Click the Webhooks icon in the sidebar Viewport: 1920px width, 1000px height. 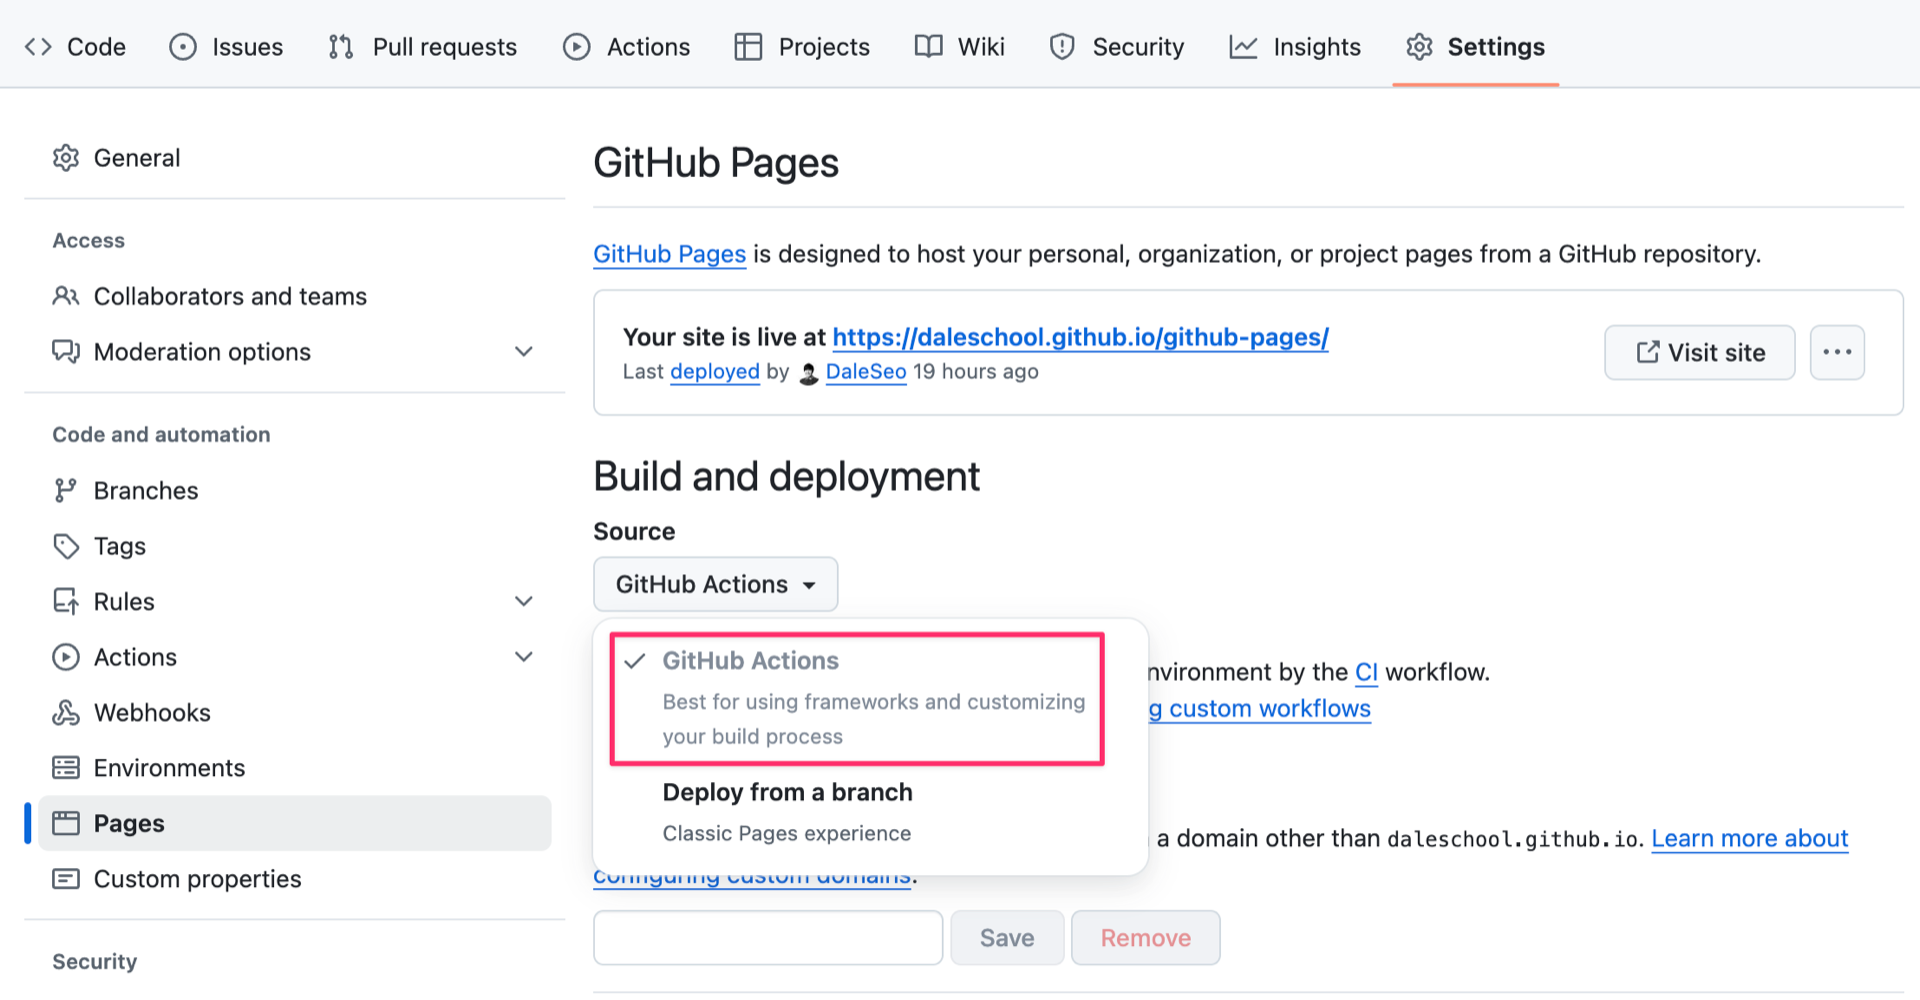coord(66,712)
